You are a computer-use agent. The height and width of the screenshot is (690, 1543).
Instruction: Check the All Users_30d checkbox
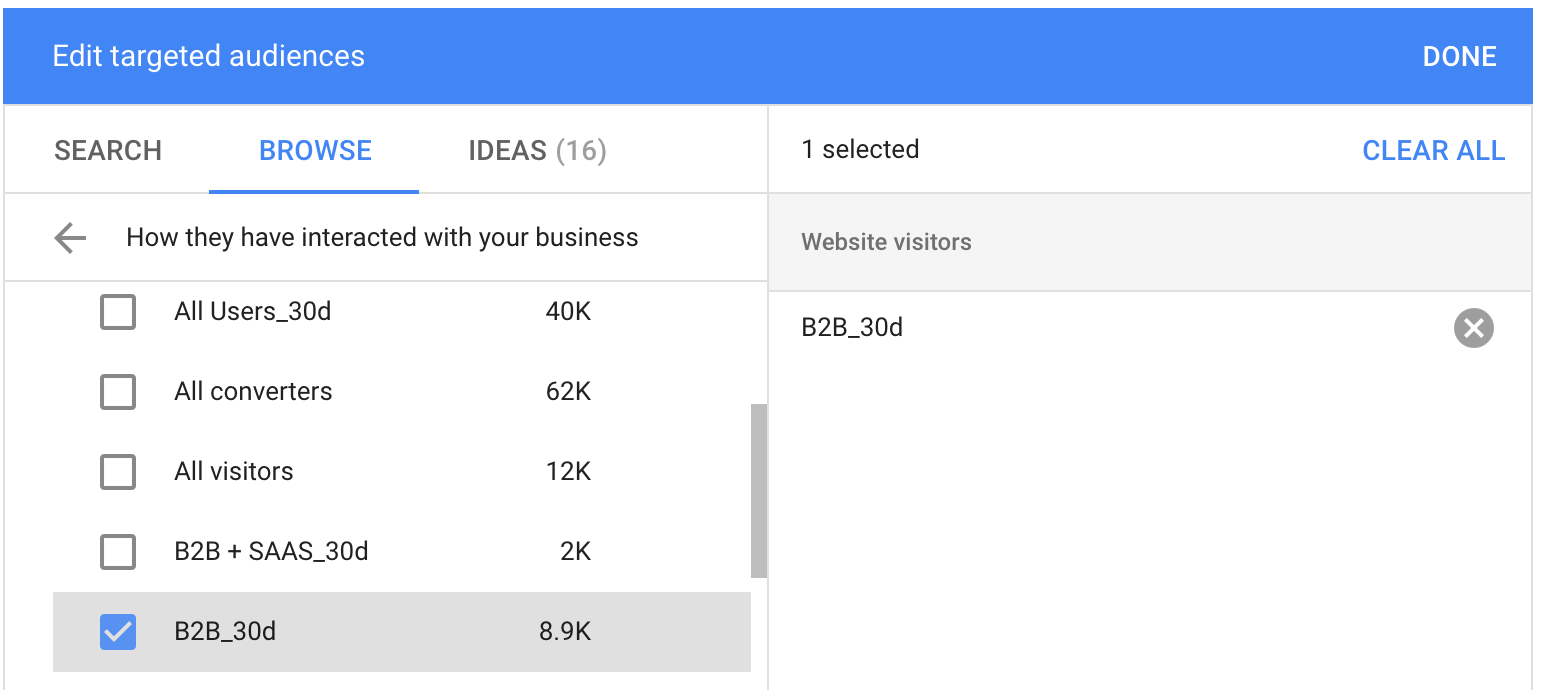[x=118, y=312]
